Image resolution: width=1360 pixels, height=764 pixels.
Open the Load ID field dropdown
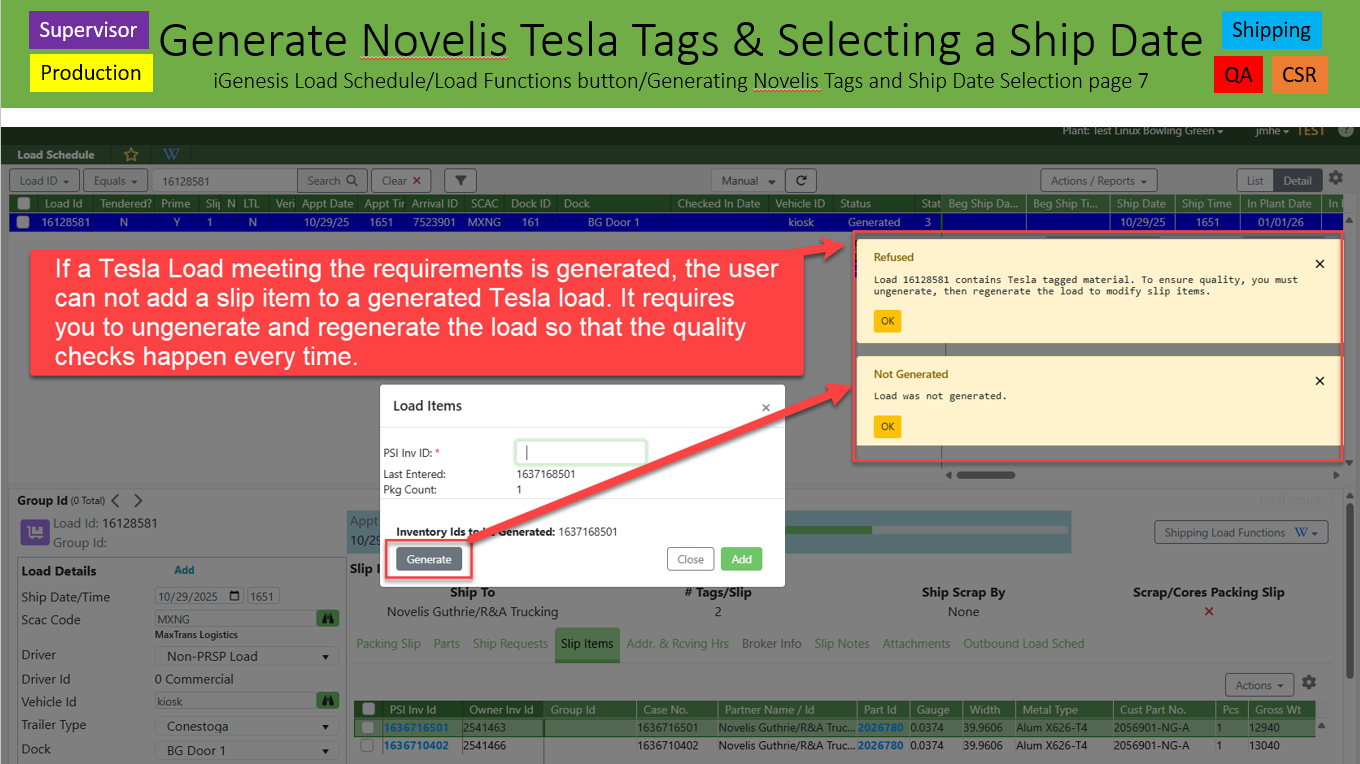45,181
